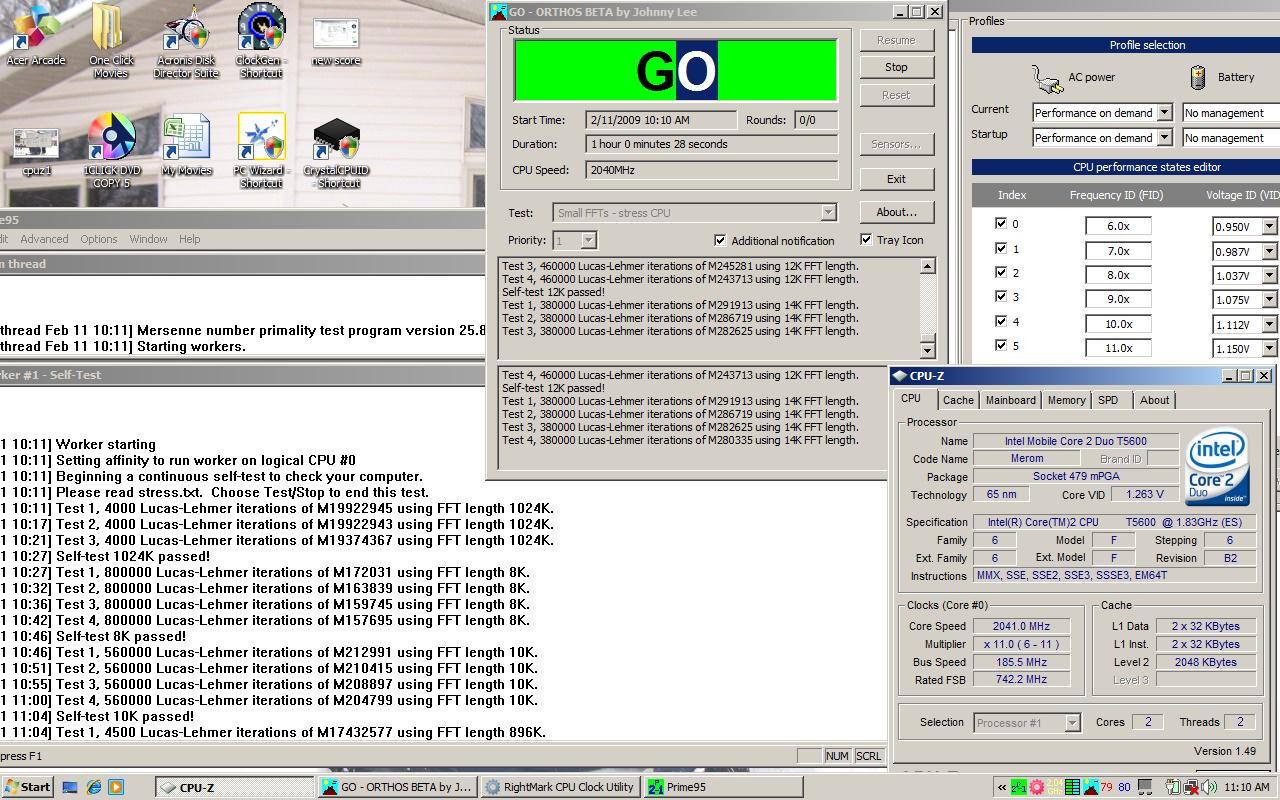Screen dimensions: 1280x800
Task: Uncheck performance state index 1
Action: (x=1001, y=248)
